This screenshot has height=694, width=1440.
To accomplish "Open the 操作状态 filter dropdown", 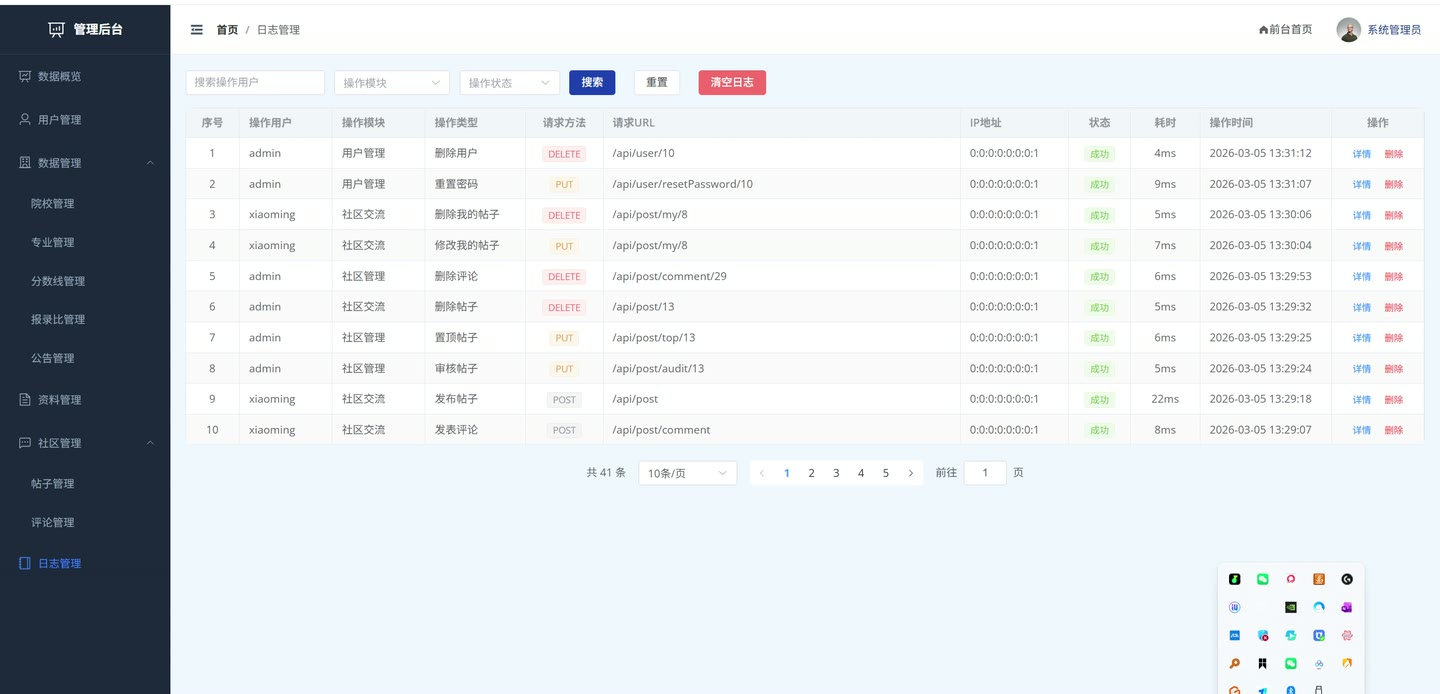I will 510,83.
